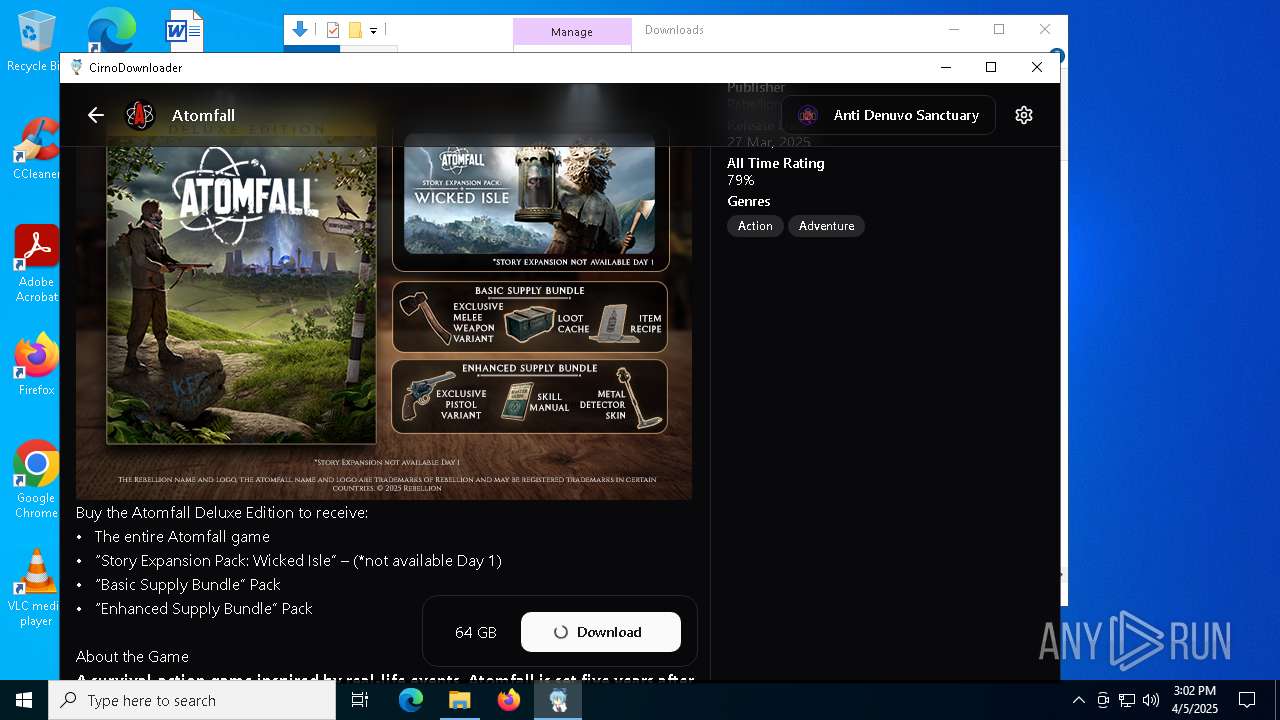Viewport: 1280px width, 720px height.
Task: Show hidden system tray icons
Action: [1078, 700]
